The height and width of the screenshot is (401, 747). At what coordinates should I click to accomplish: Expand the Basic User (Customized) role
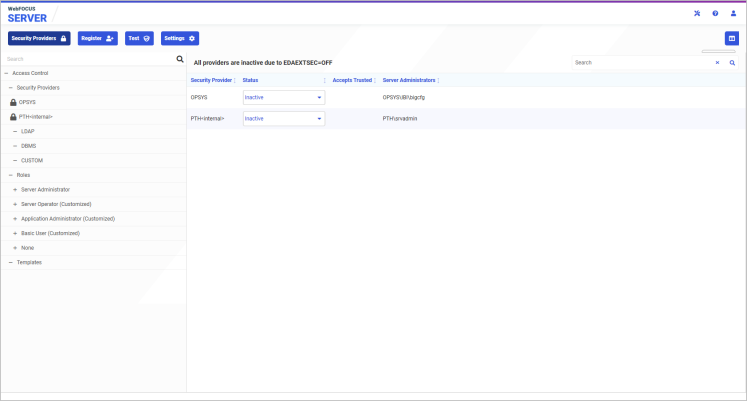coord(15,233)
